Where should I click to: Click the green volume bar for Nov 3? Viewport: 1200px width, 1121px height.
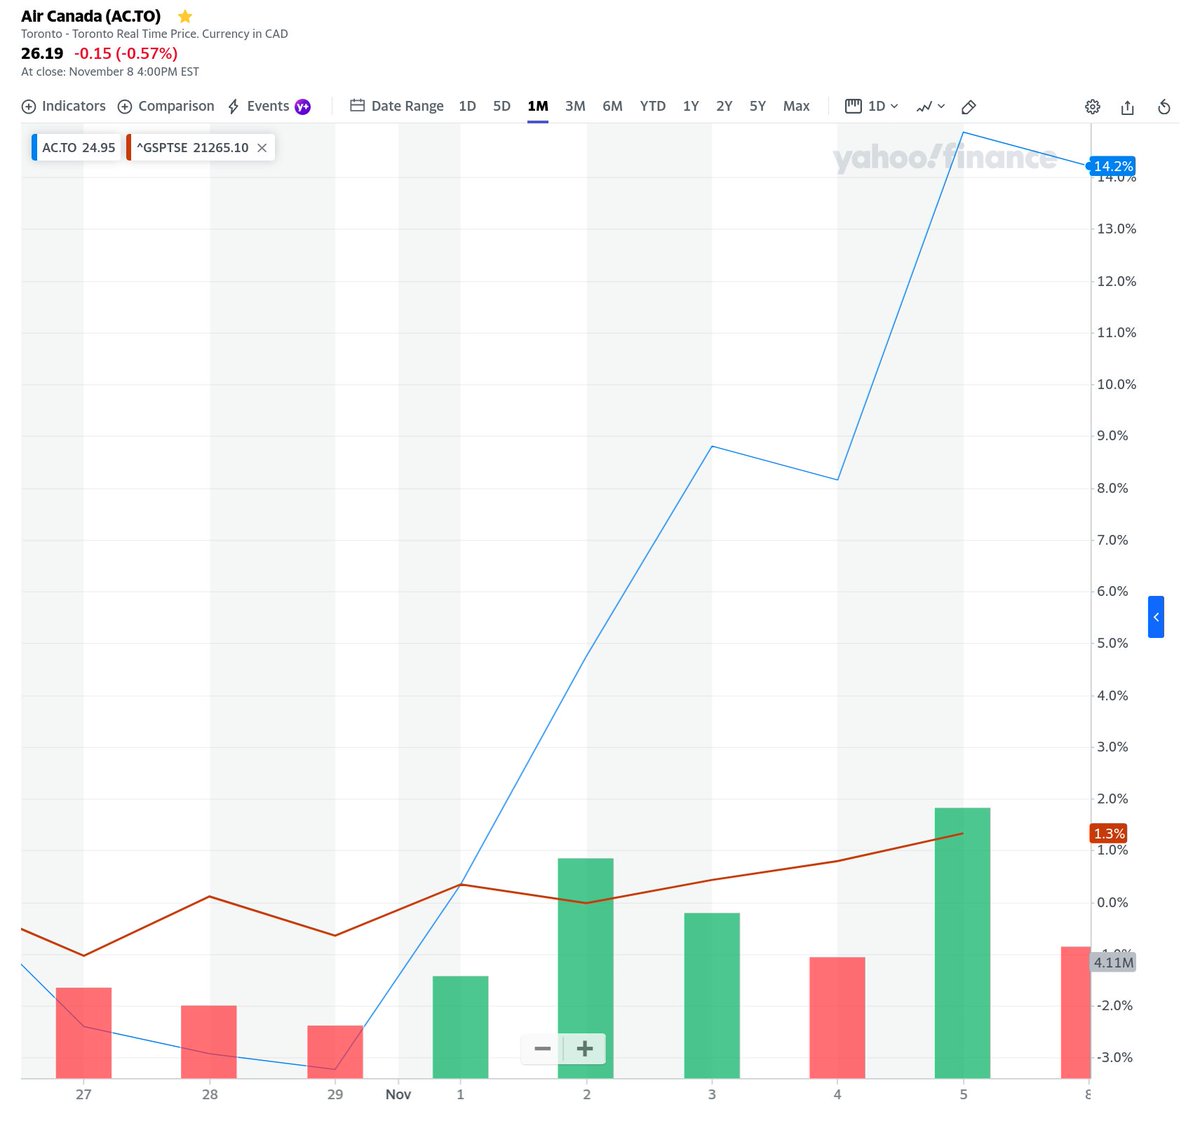pyautogui.click(x=712, y=996)
